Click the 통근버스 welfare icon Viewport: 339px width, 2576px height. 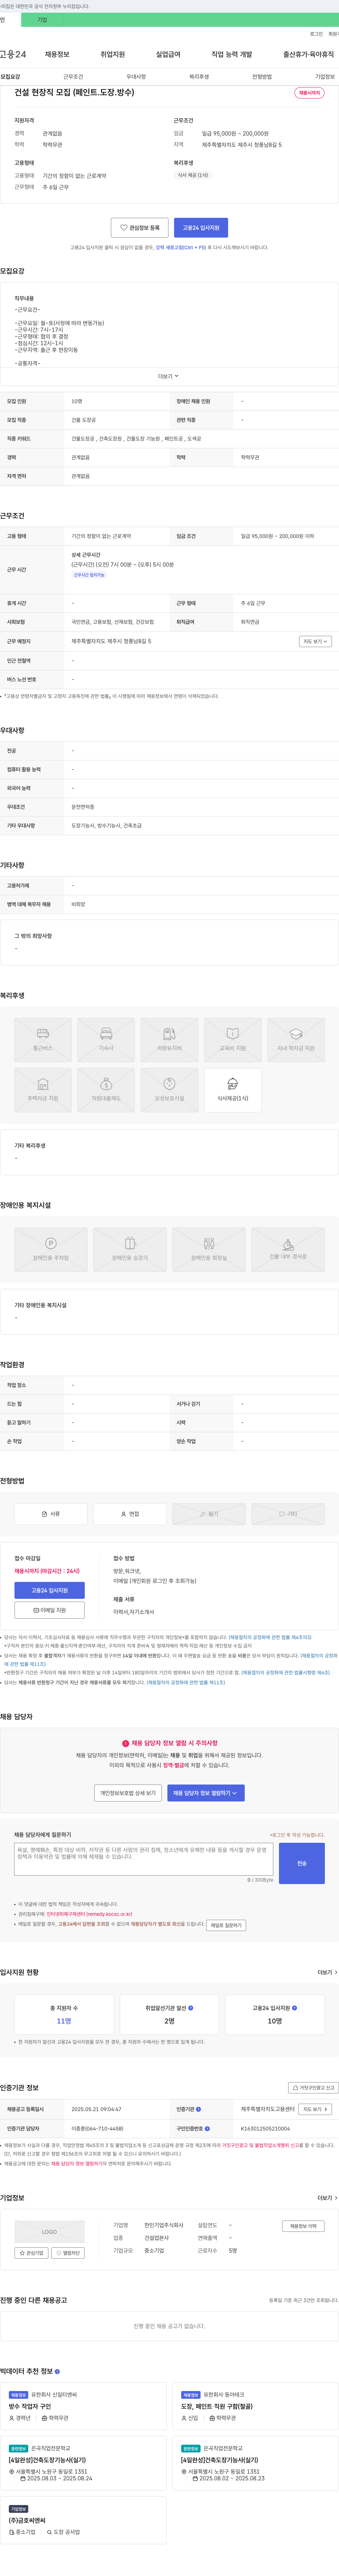43,1040
